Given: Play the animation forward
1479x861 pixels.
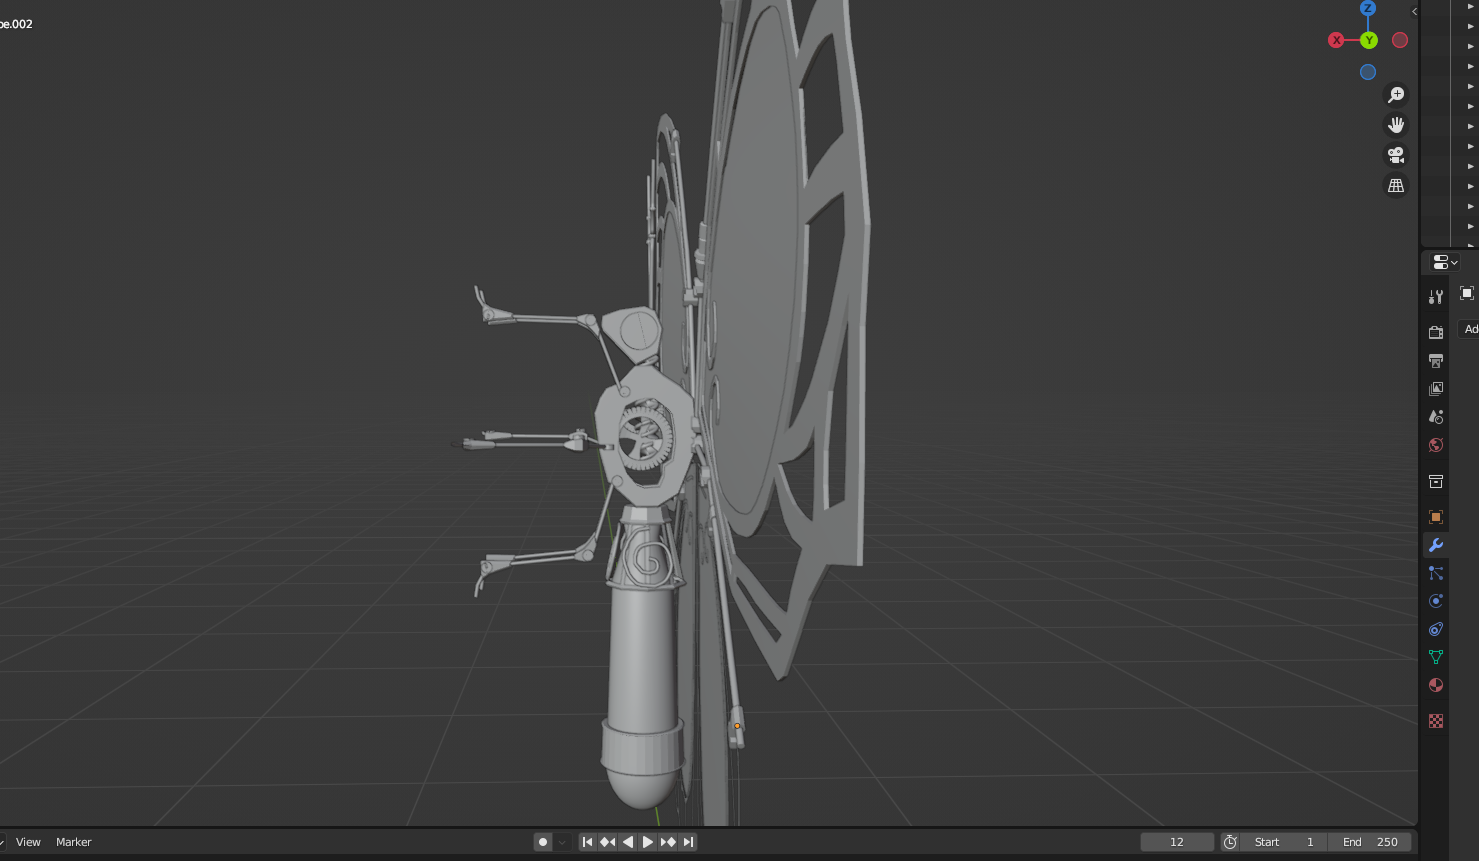Looking at the screenshot, I should coord(648,842).
